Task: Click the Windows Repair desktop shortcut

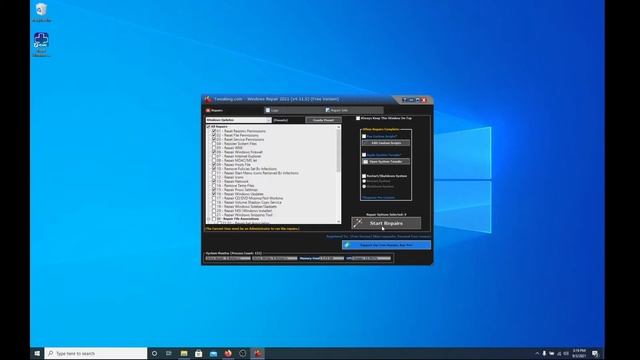Action: [41, 44]
